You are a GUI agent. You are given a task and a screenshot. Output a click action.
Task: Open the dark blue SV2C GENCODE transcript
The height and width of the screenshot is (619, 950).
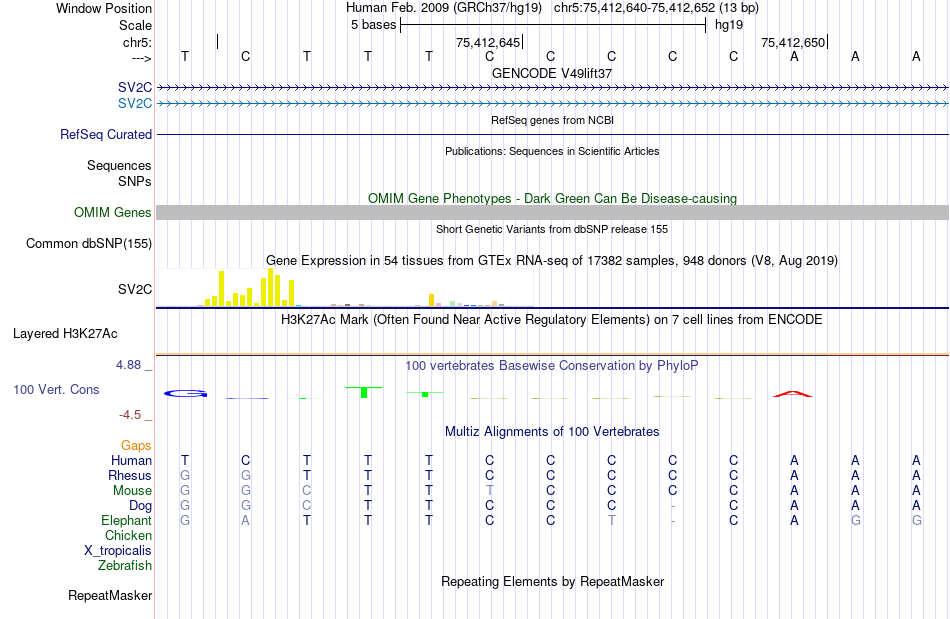pos(553,88)
